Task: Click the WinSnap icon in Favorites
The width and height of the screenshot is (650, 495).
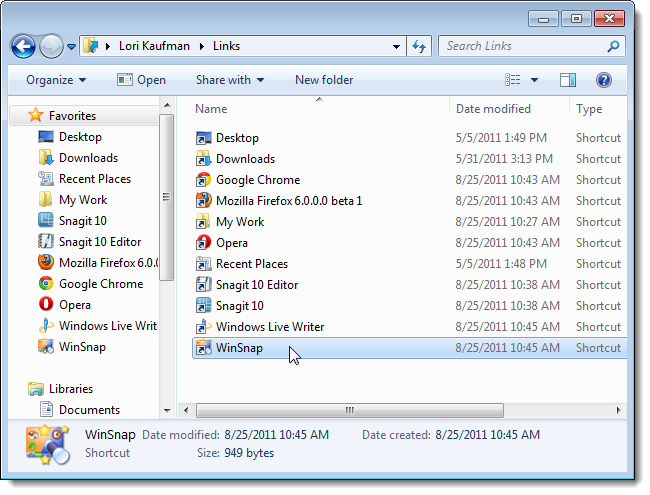Action: [x=46, y=347]
